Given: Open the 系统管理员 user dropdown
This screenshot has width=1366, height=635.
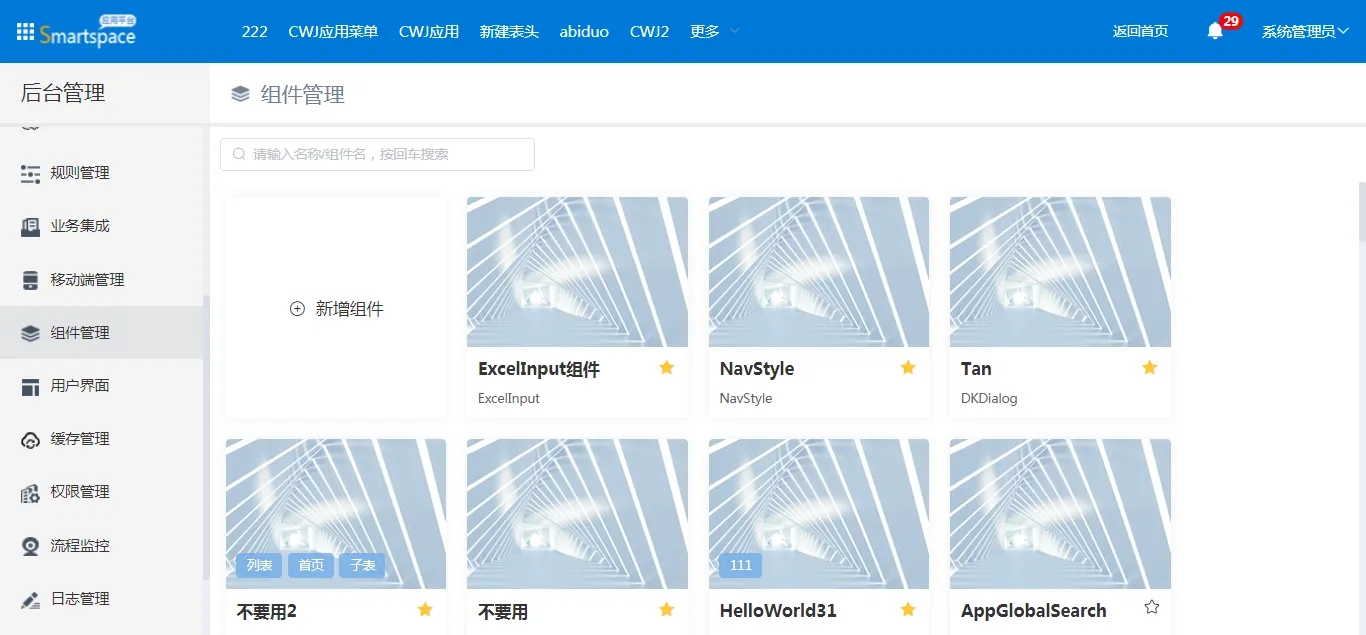Looking at the screenshot, I should [1305, 31].
